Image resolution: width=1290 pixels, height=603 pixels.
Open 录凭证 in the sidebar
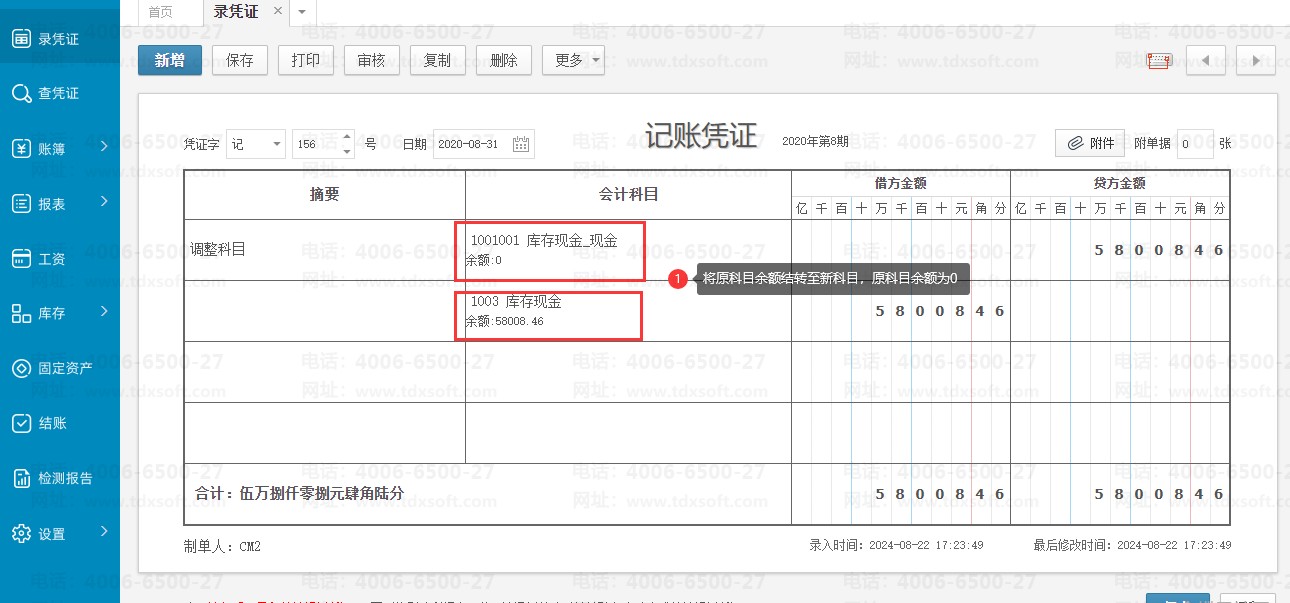pos(59,39)
